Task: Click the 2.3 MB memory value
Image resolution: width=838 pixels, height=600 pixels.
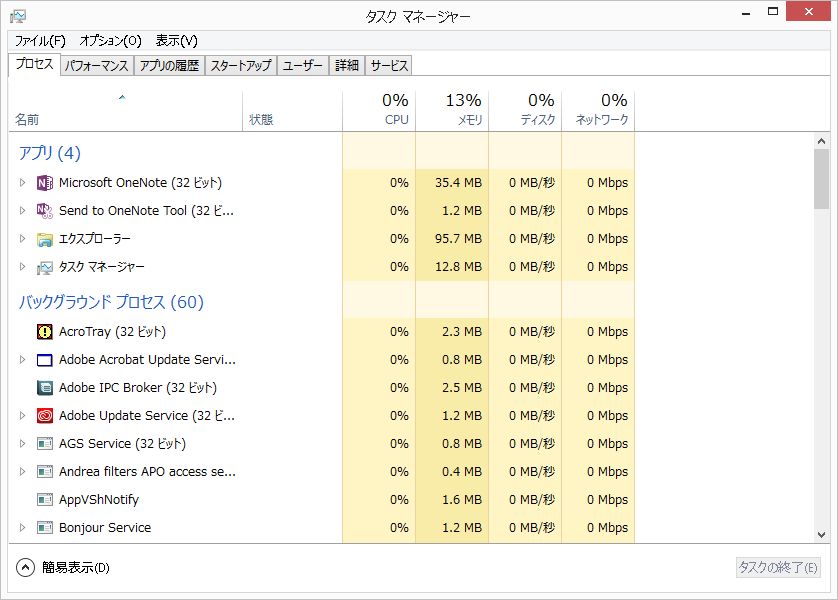Action: tap(462, 332)
